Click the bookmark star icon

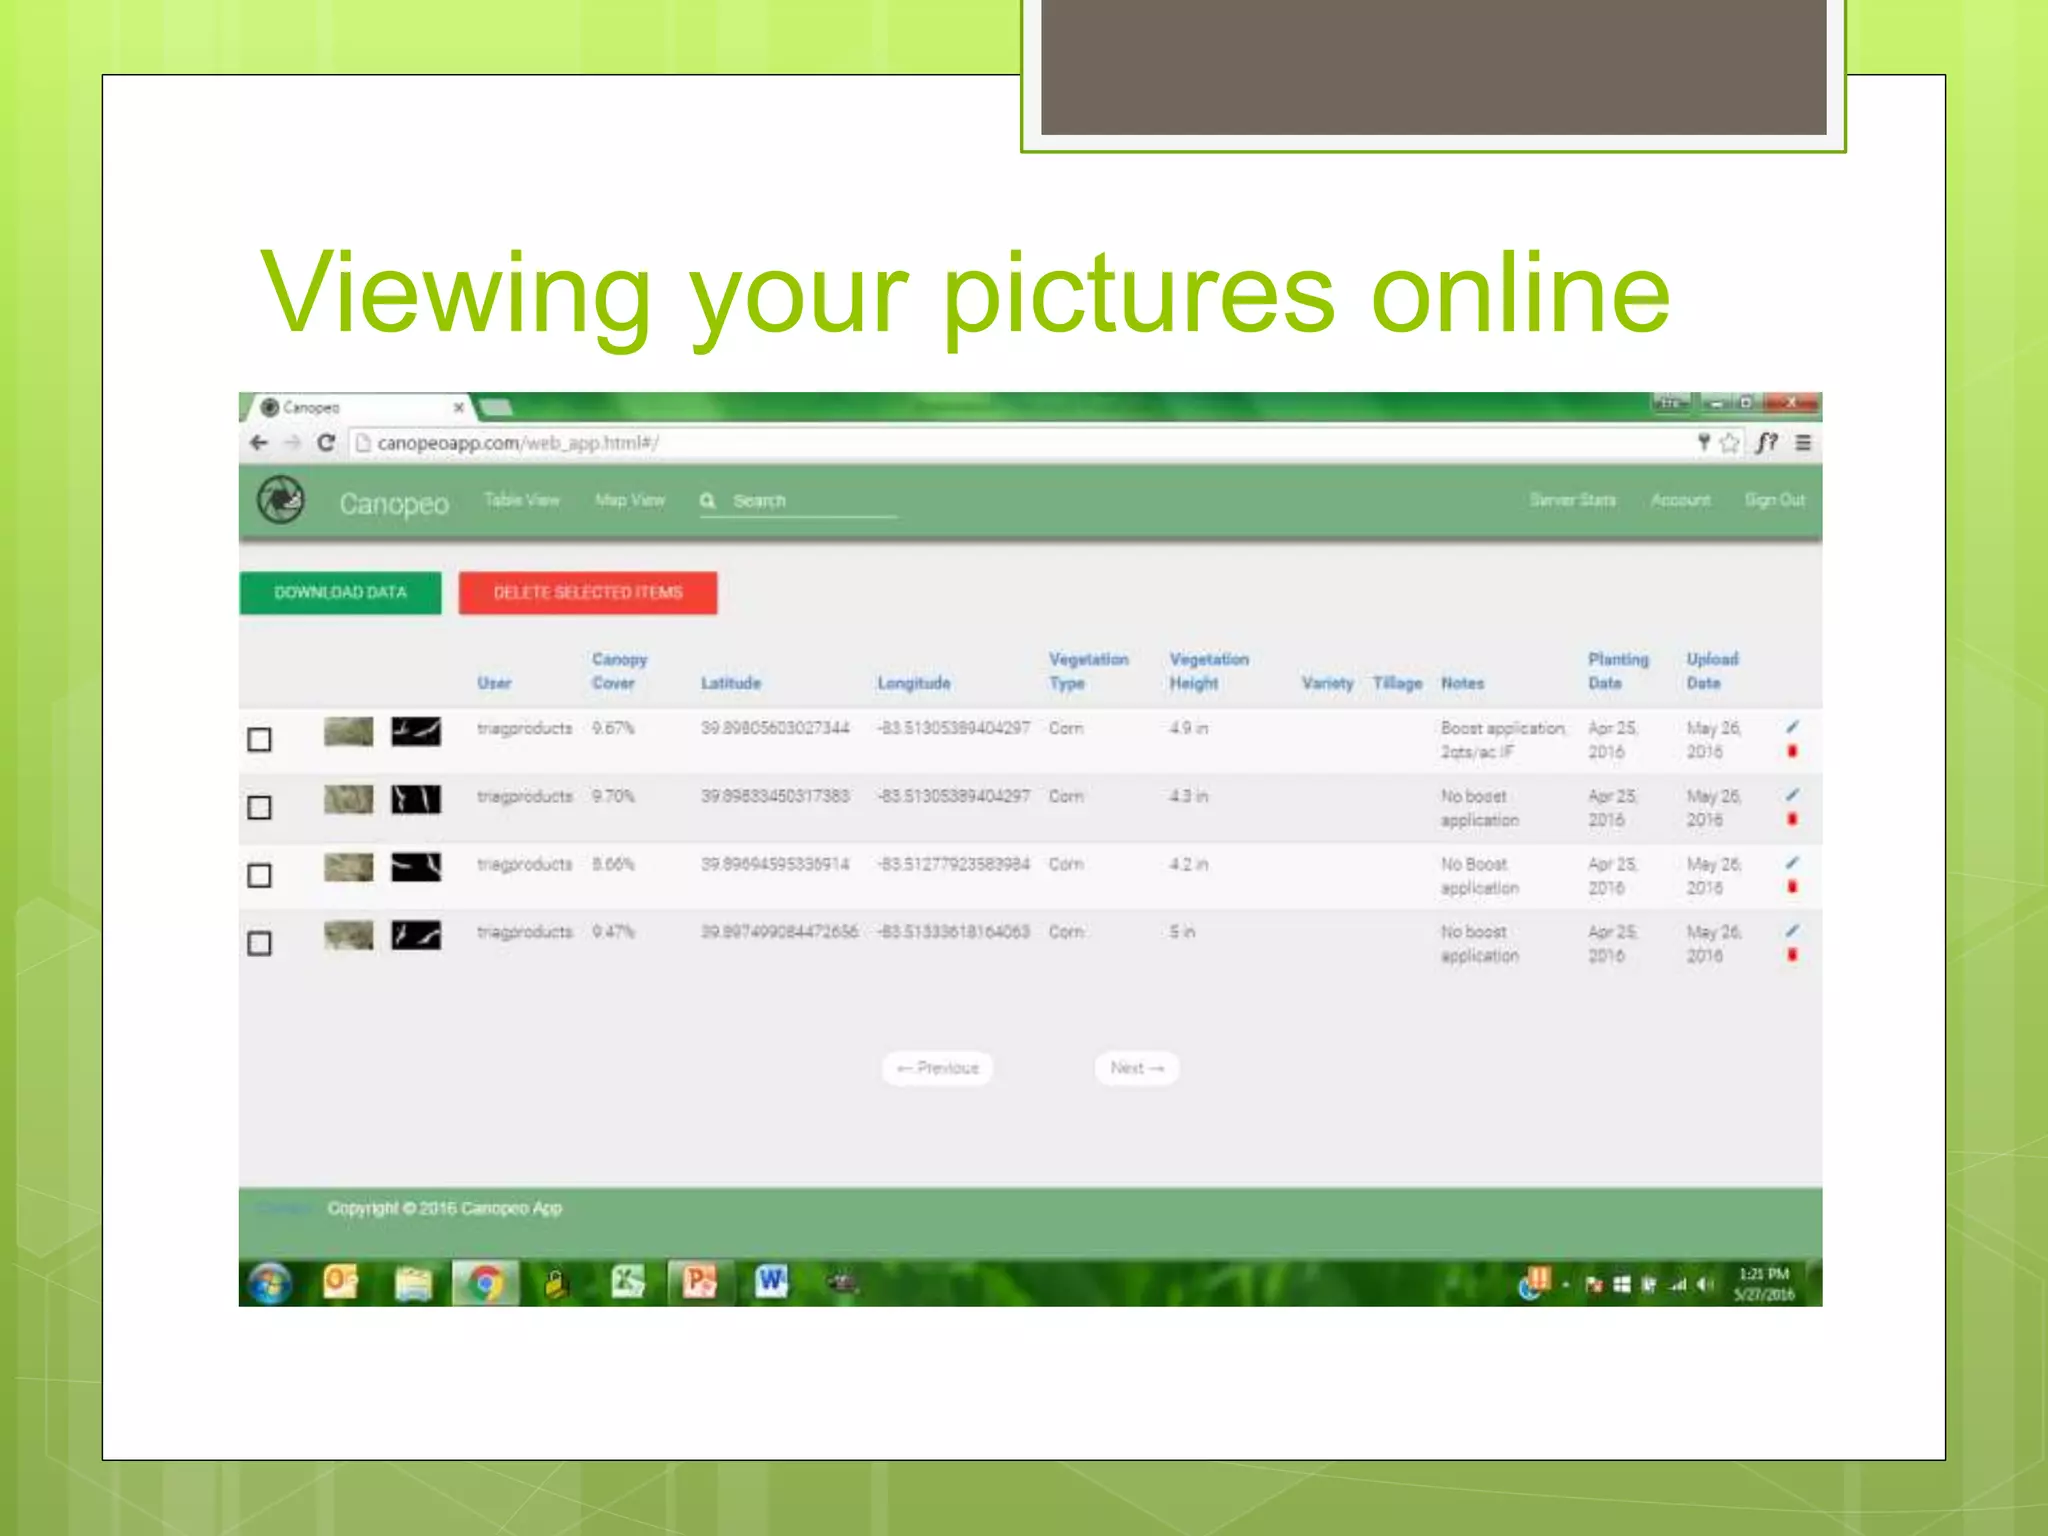(x=1730, y=443)
